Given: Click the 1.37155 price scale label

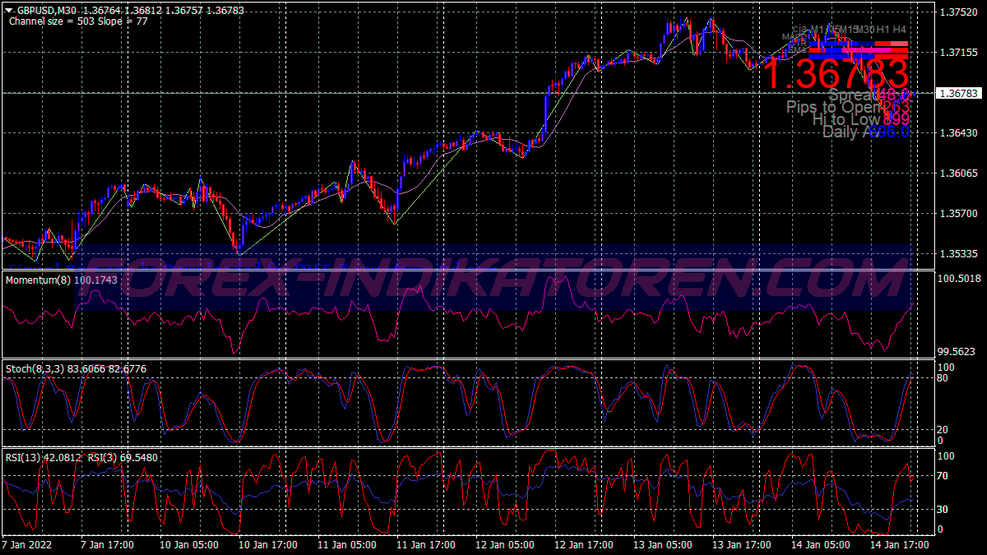Looking at the screenshot, I should [958, 52].
